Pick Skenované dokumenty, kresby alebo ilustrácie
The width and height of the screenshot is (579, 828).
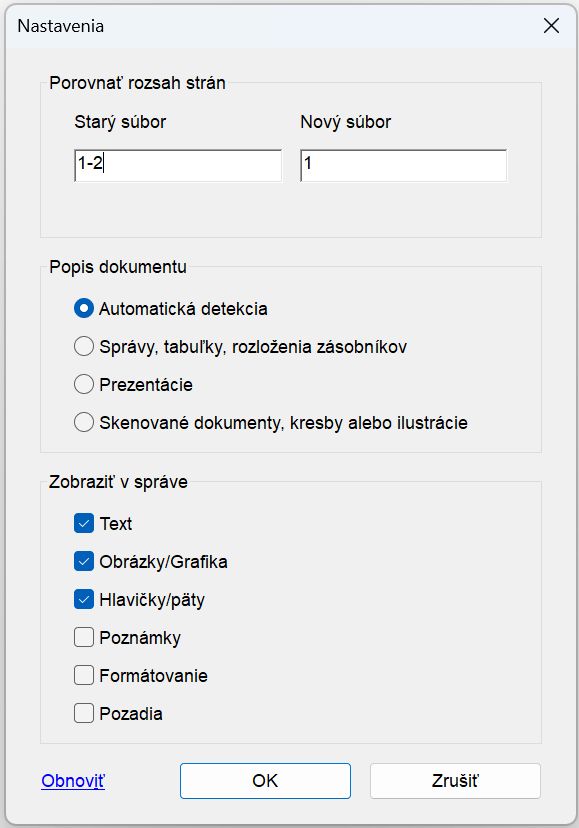click(x=84, y=422)
